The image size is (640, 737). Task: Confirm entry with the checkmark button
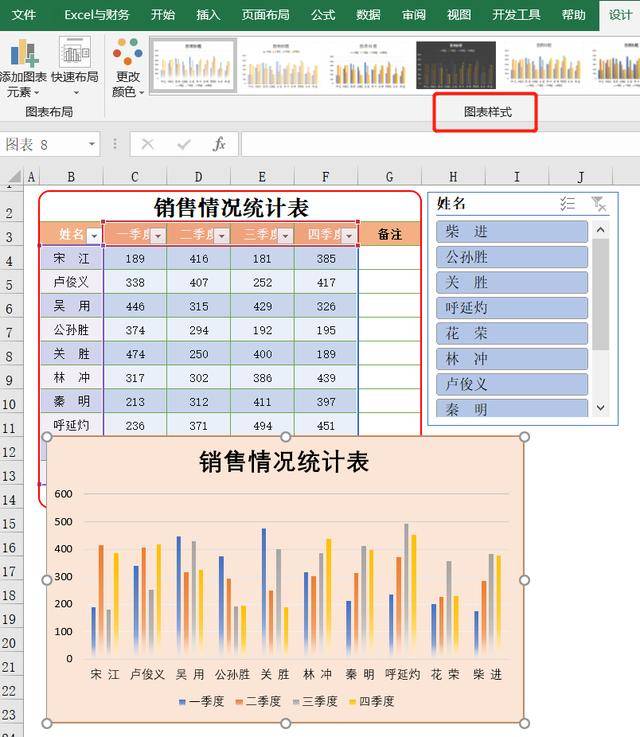click(x=184, y=144)
